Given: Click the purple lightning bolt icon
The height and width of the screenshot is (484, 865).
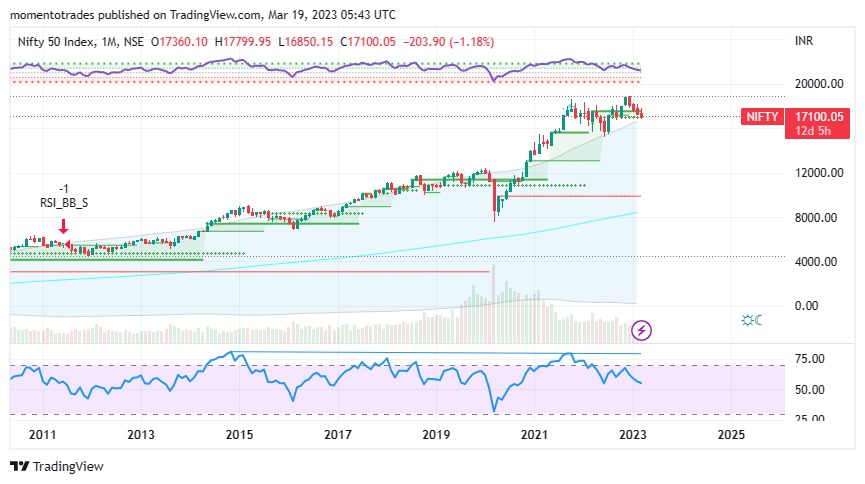Looking at the screenshot, I should 641,330.
